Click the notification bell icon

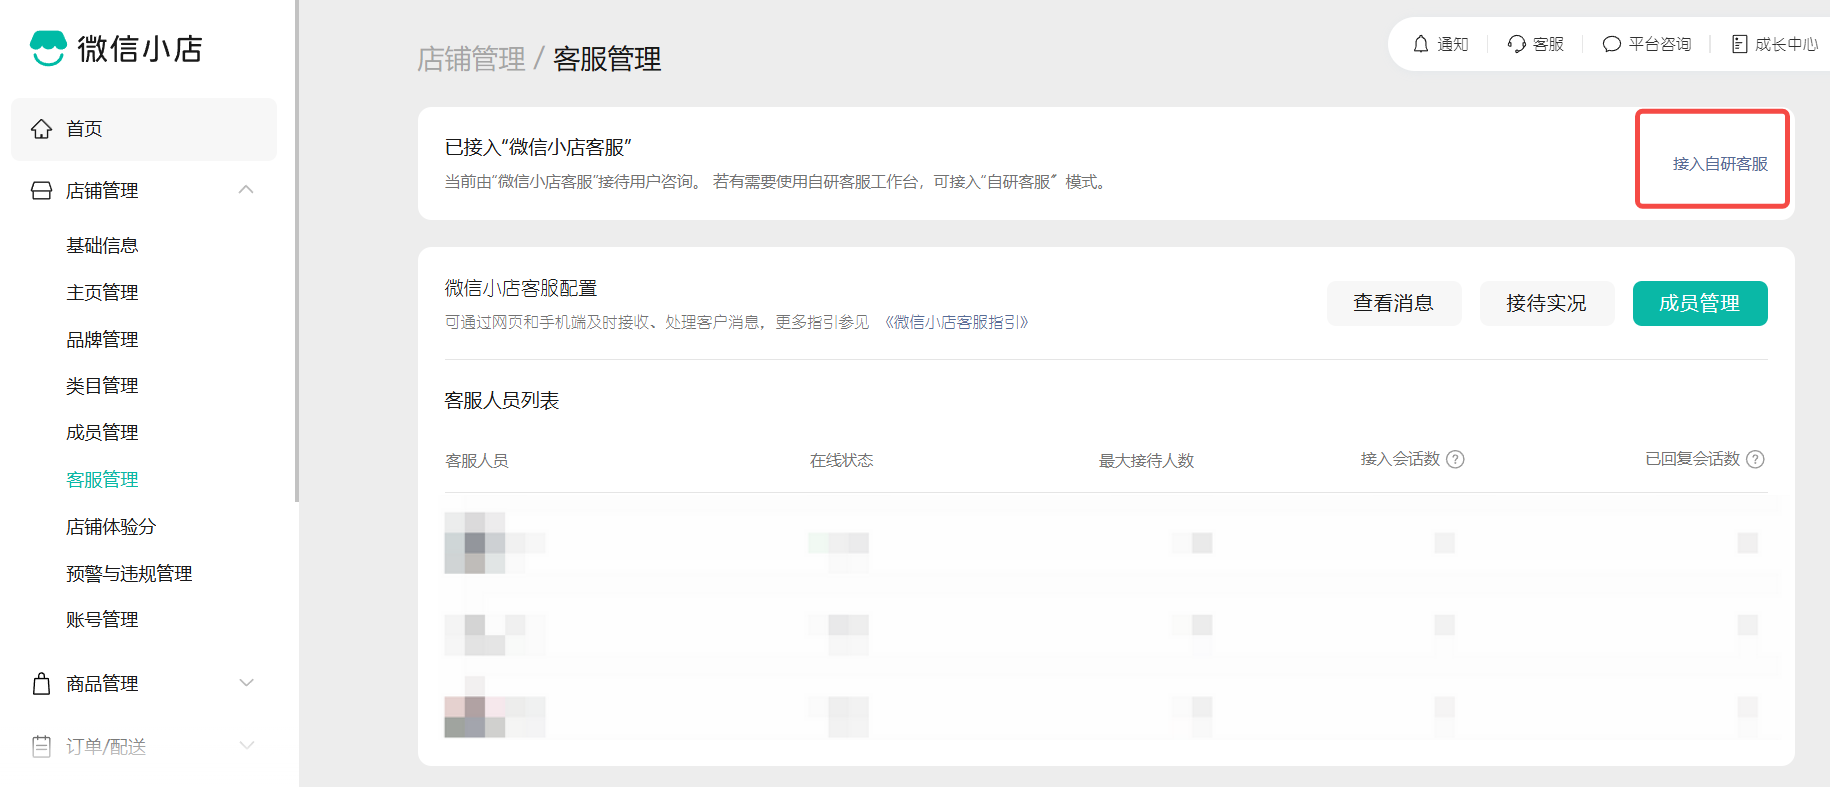1420,44
